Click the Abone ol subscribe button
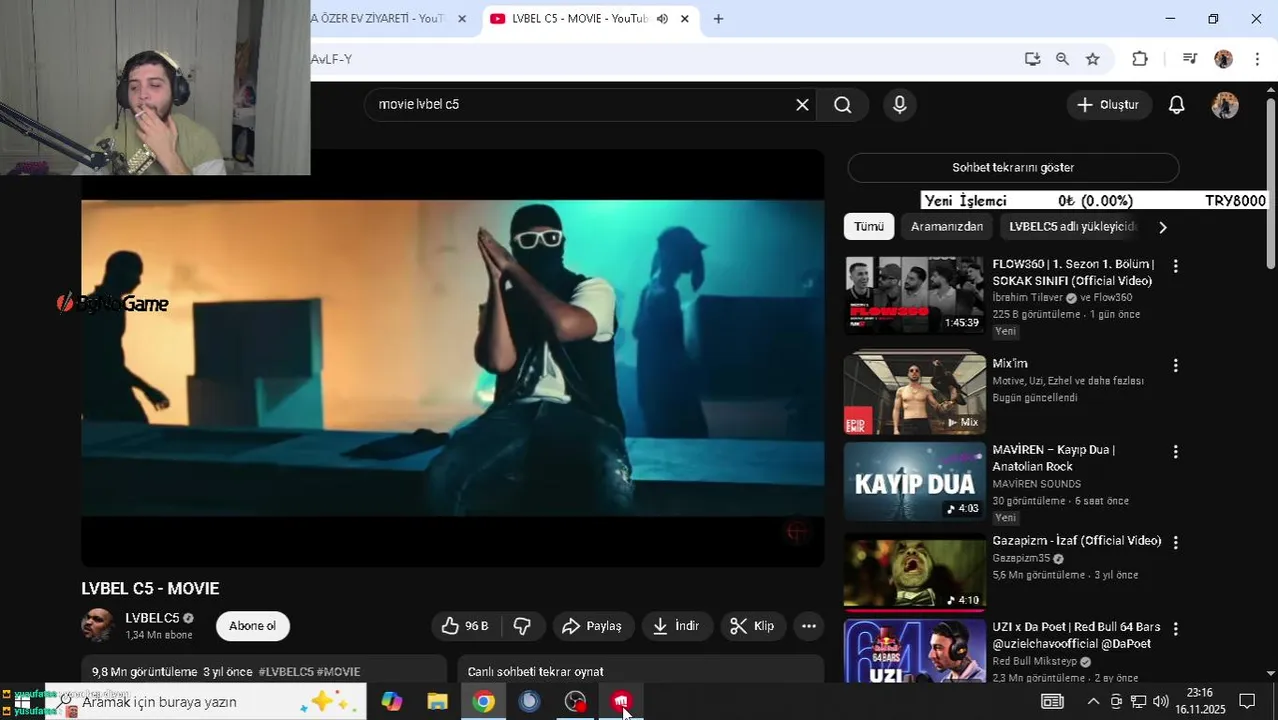The width and height of the screenshot is (1278, 720). [252, 626]
